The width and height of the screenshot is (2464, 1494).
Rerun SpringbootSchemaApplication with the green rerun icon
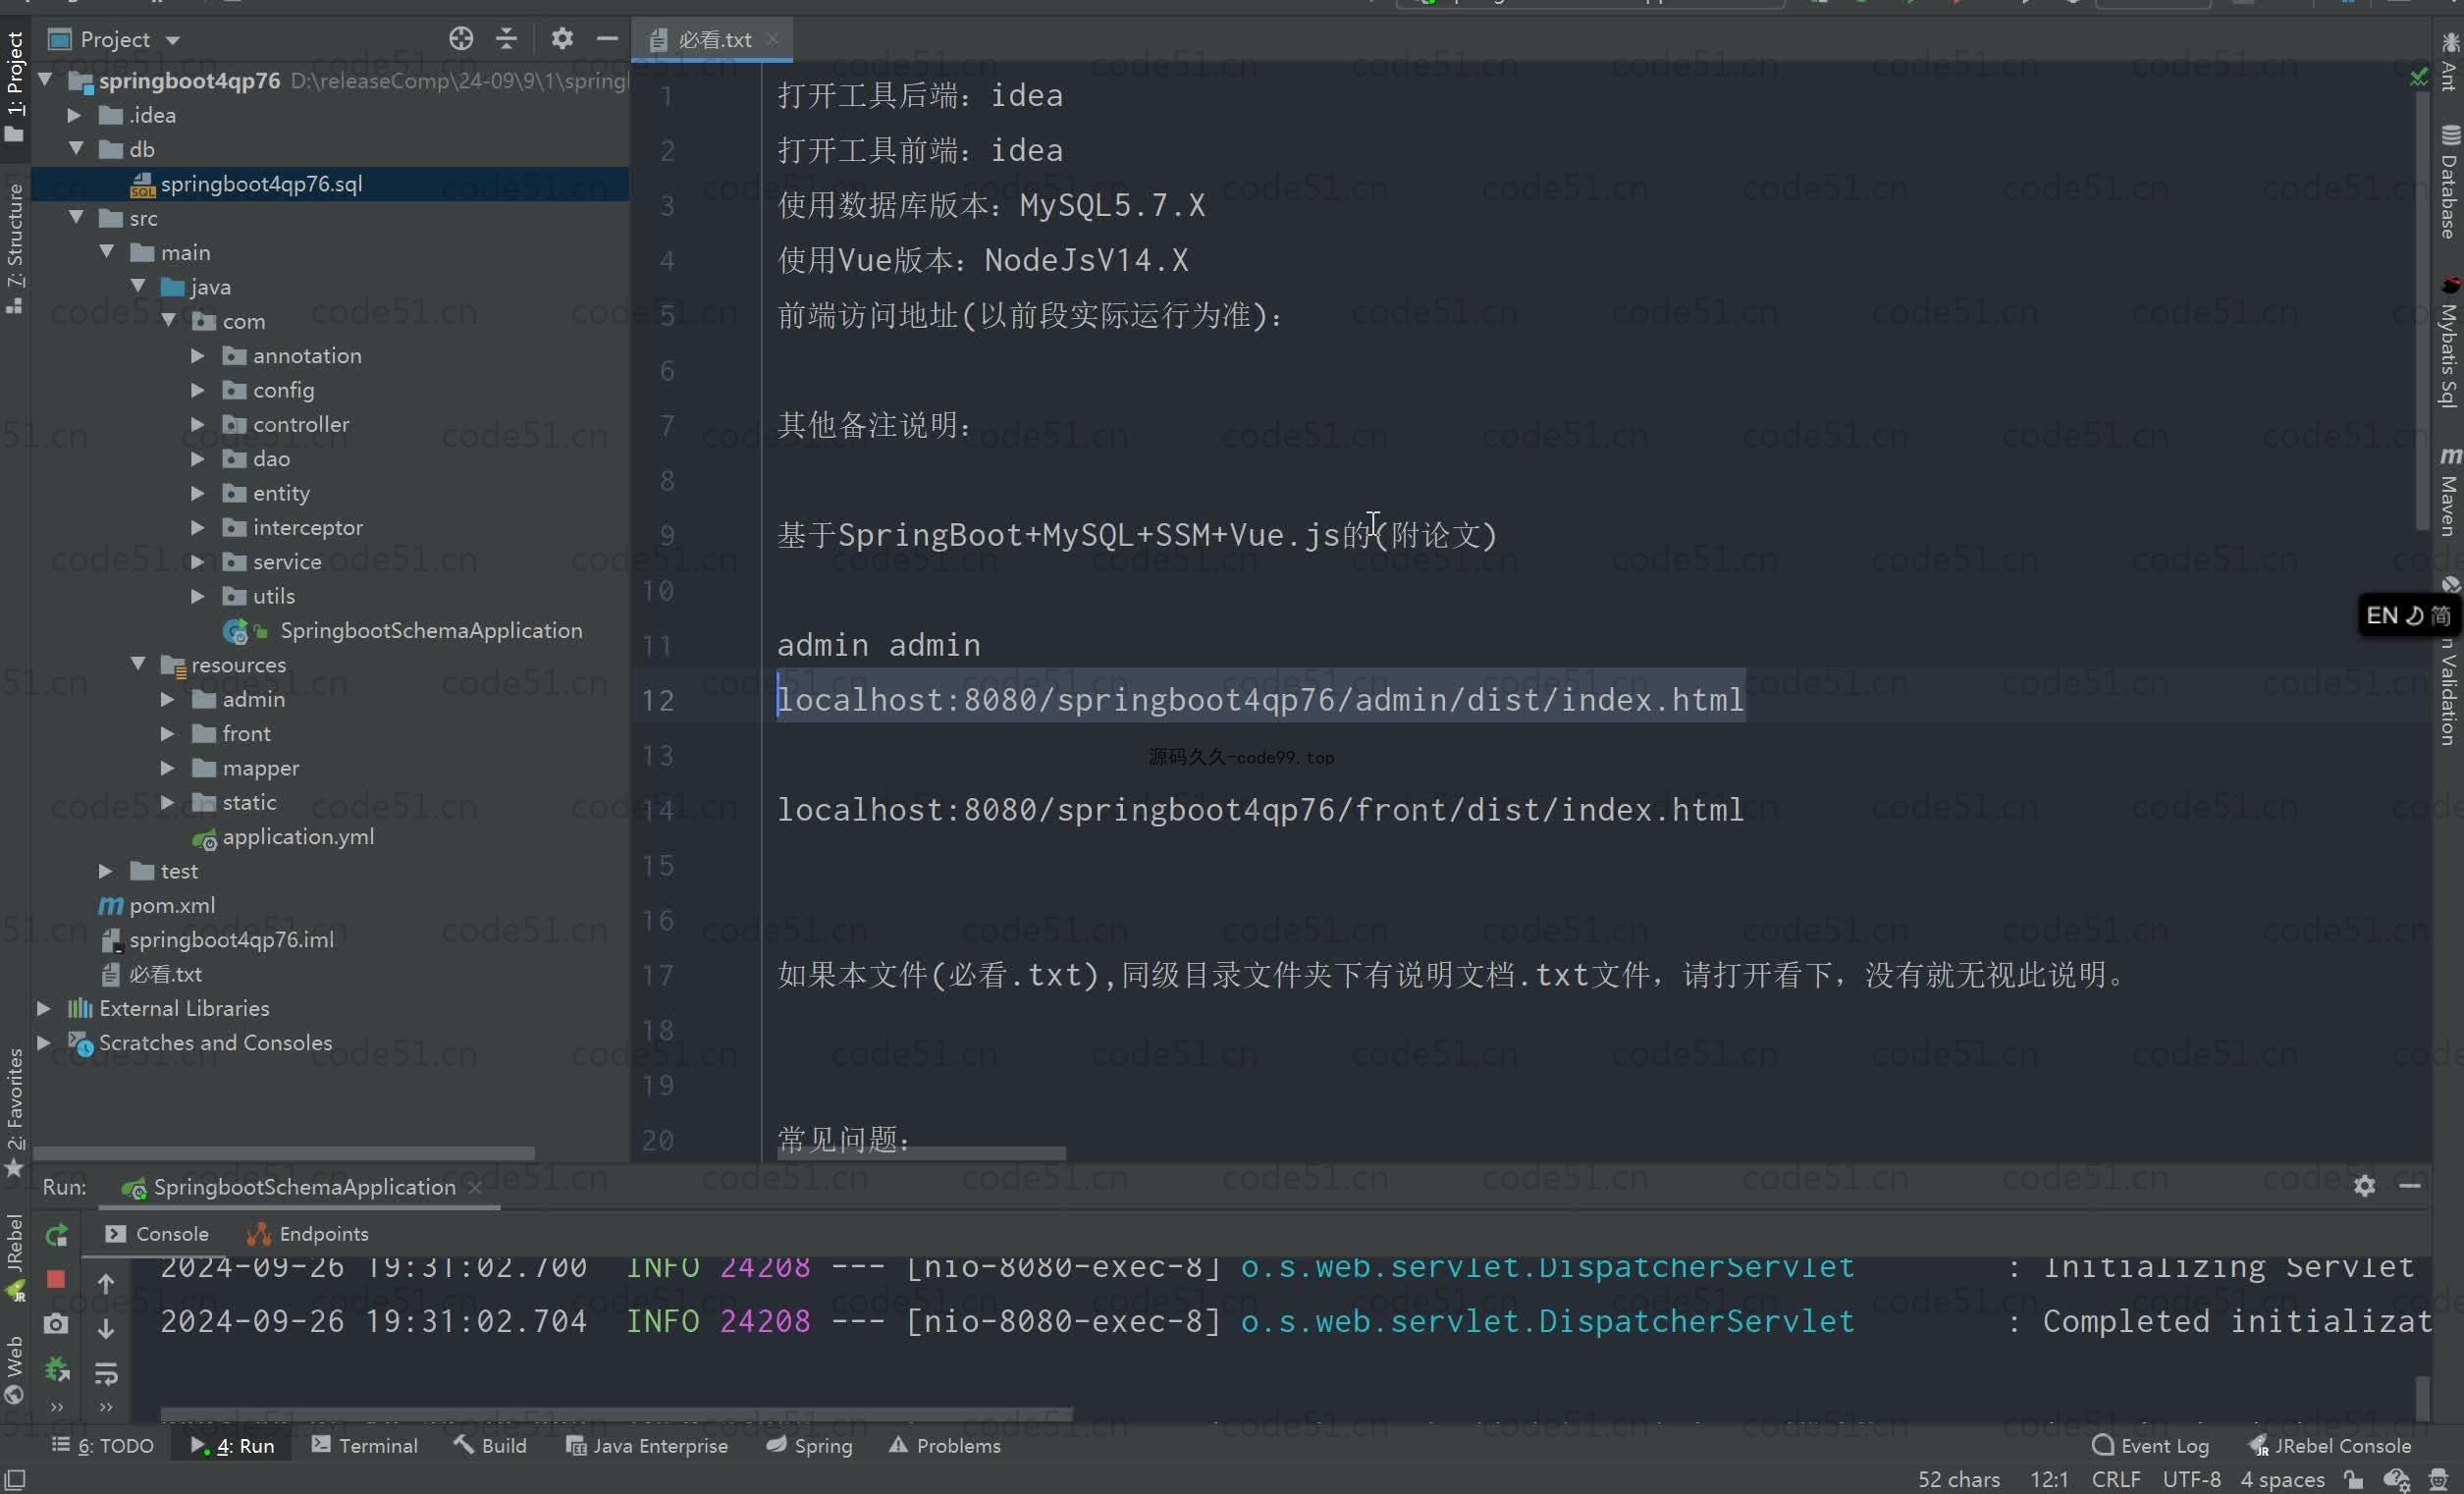coord(56,1236)
